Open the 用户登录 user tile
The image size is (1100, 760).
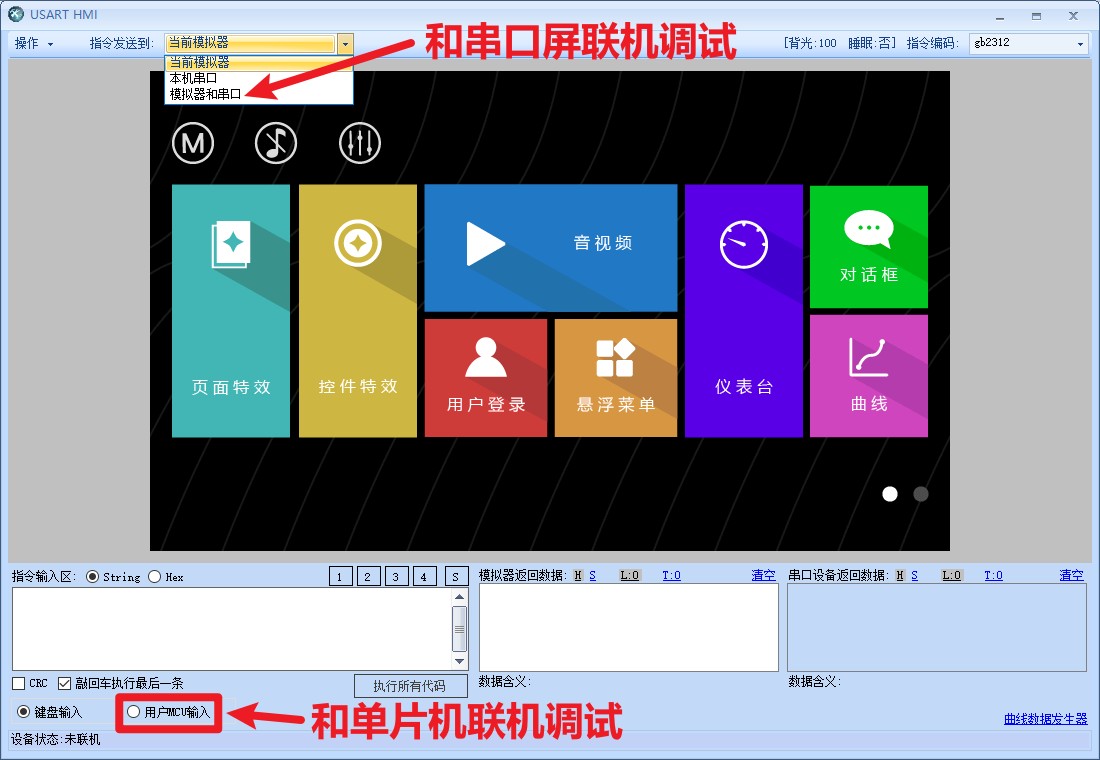485,378
